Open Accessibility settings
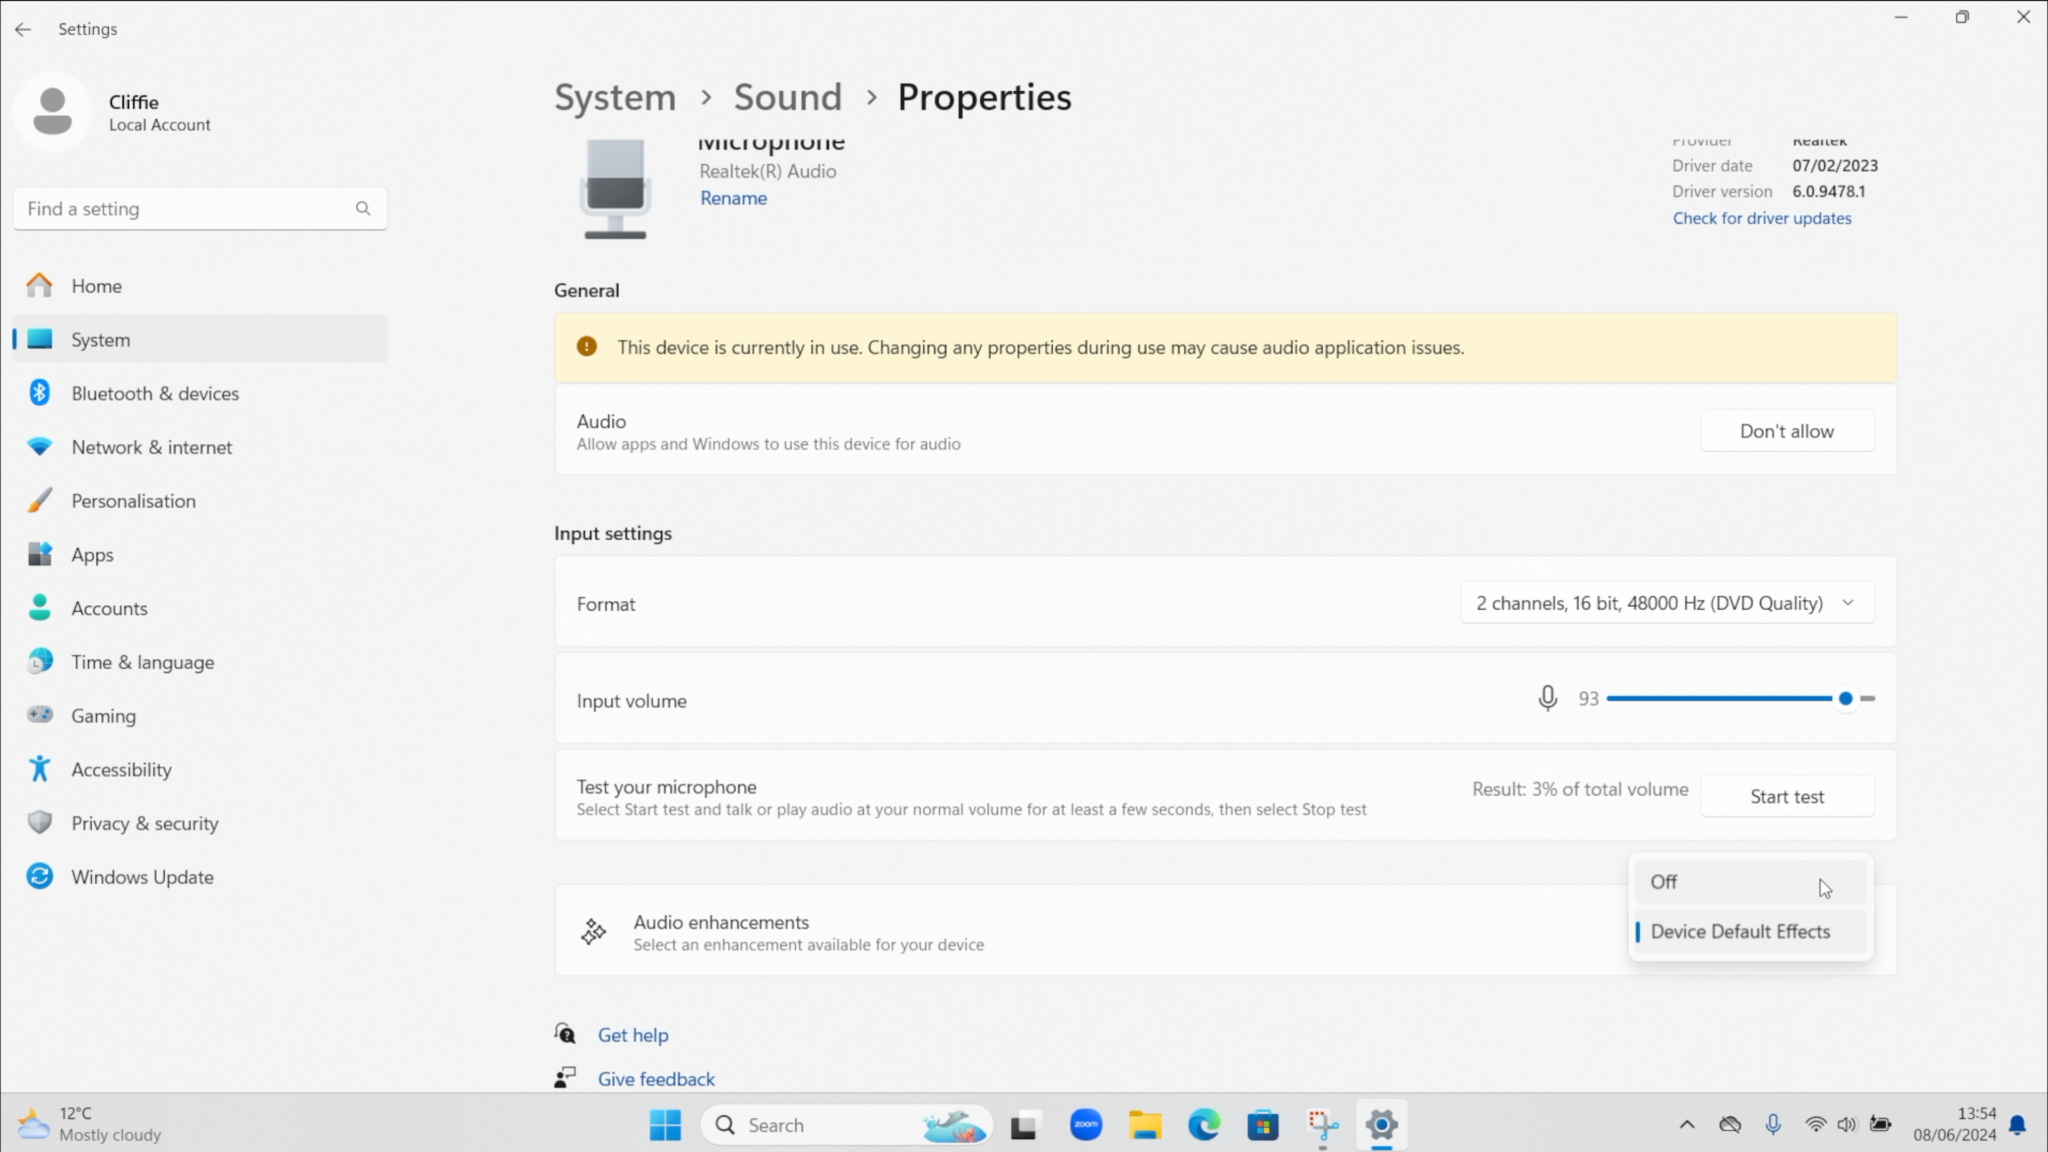Viewport: 2048px width, 1152px height. [x=121, y=769]
